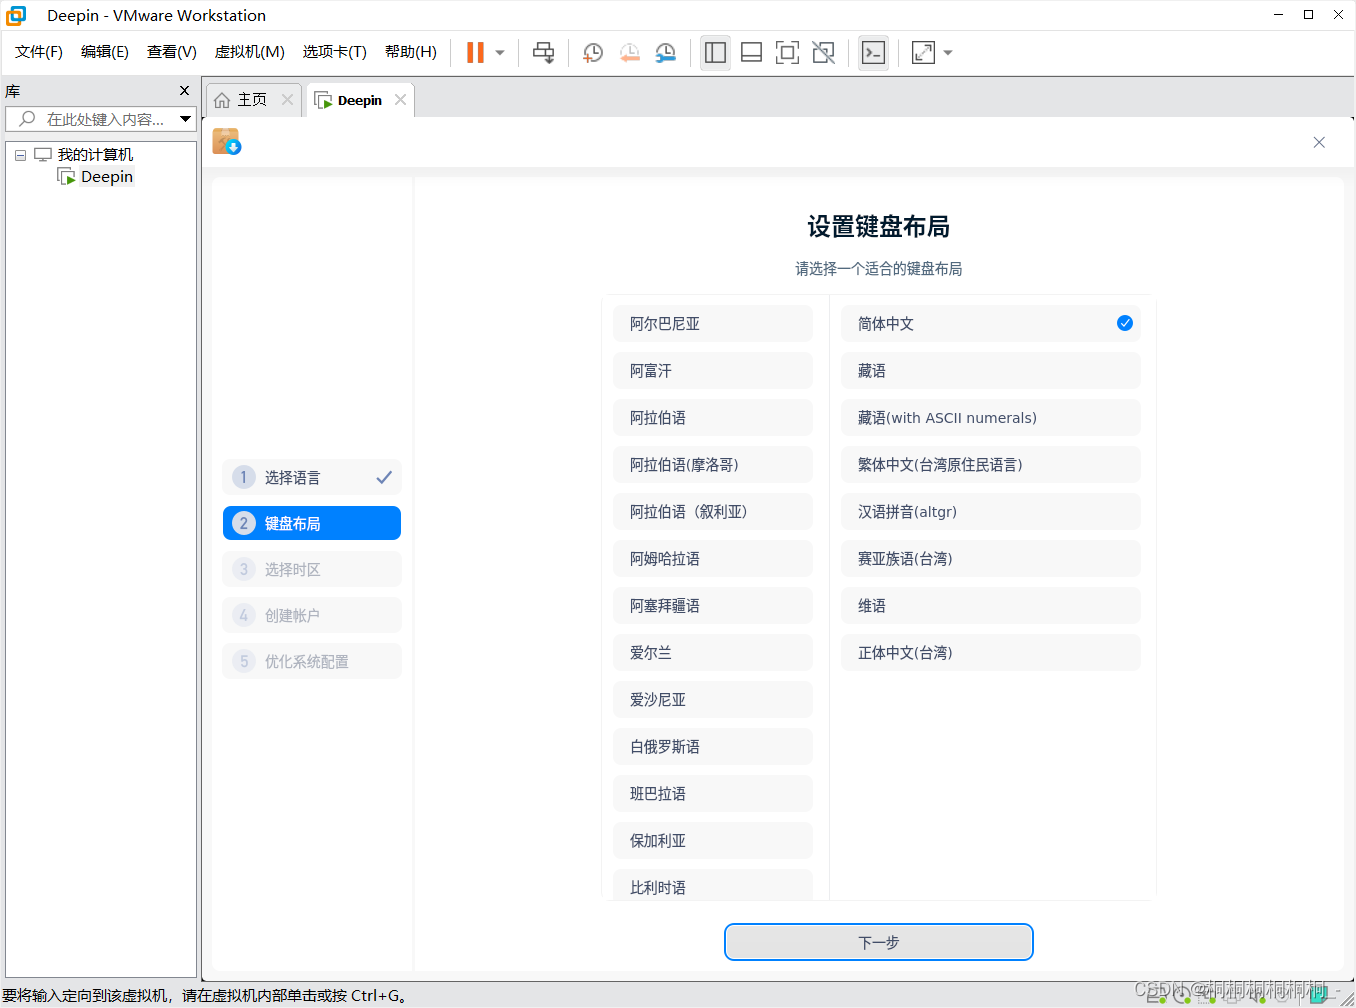Viewport: 1356px width, 1008px height.
Task: Open the snapshot manager
Action: pos(666,53)
